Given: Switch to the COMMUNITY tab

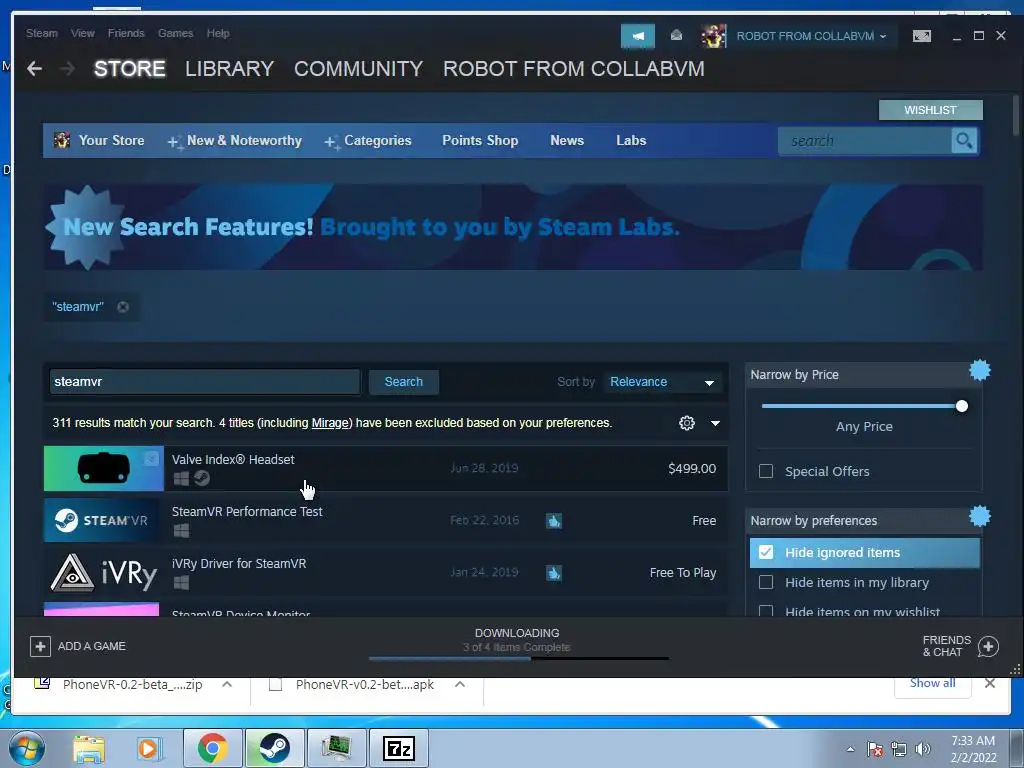Looking at the screenshot, I should click(359, 69).
